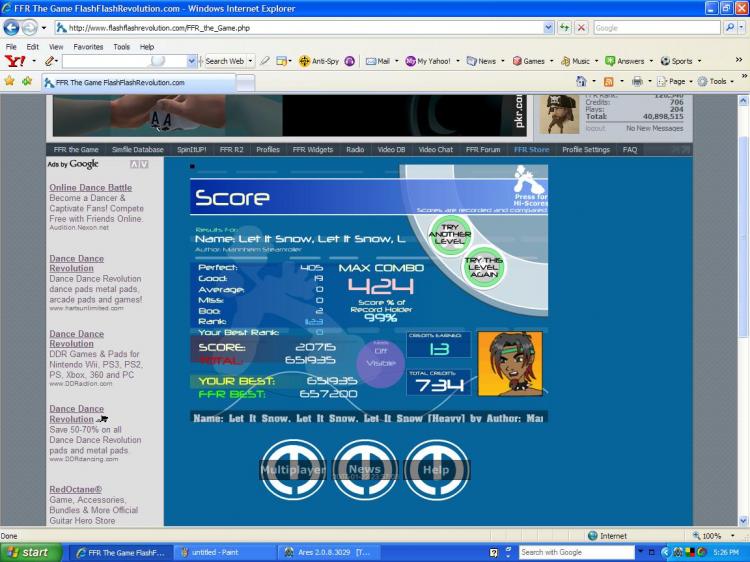Click the Print icon in command bar

[637, 82]
